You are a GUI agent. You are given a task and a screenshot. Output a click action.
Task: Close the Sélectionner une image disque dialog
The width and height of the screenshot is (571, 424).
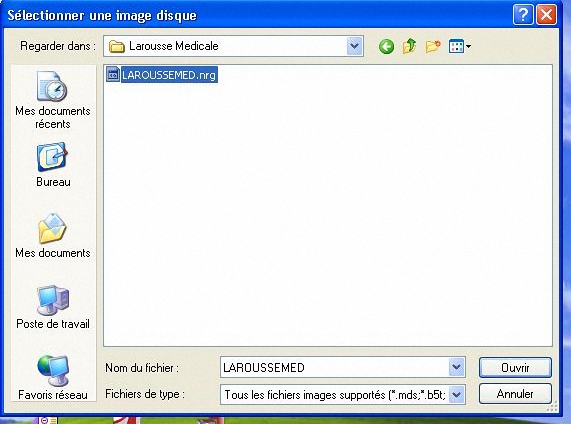click(x=546, y=15)
